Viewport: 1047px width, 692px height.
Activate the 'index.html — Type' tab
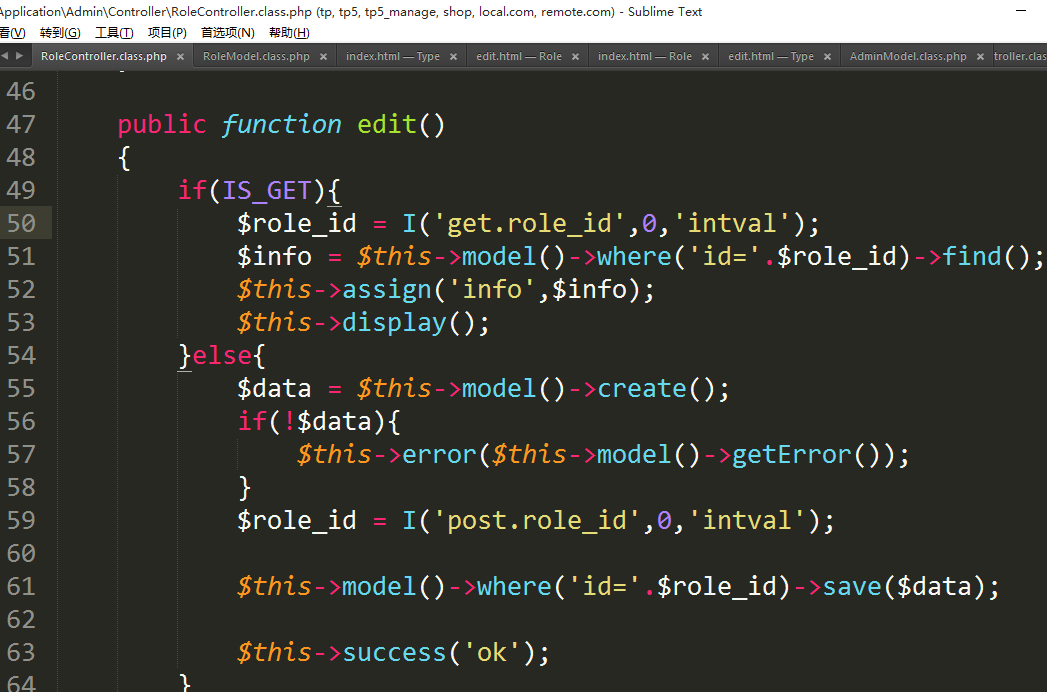tap(392, 57)
